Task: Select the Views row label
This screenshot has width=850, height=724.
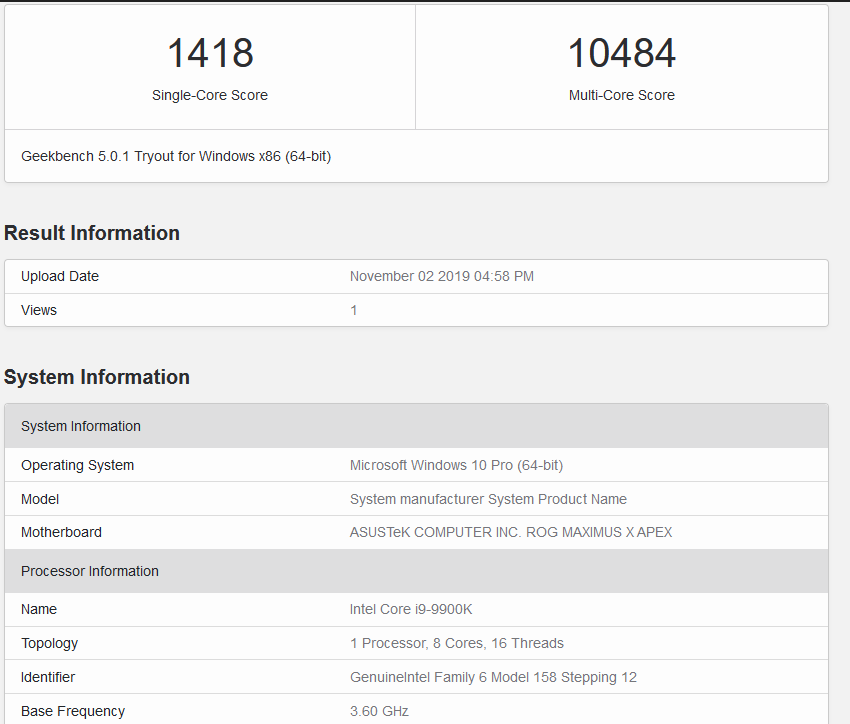Action: (38, 311)
